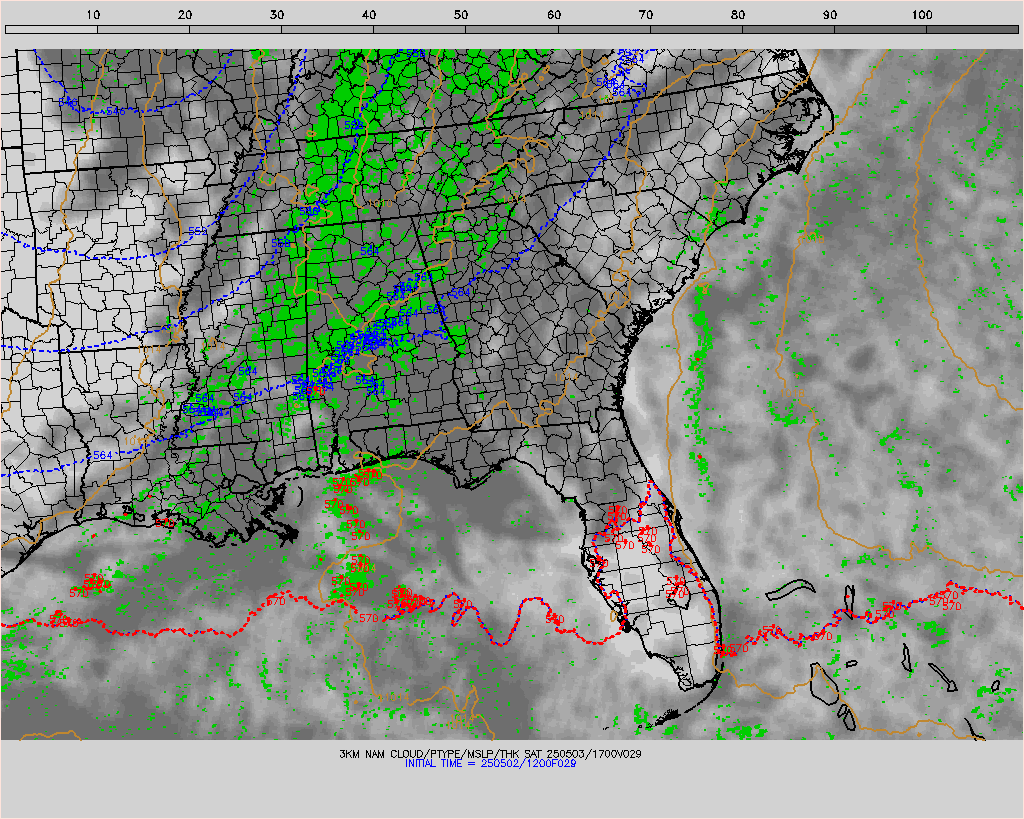Click the blue "INITIAL TIME = 250502/1200F029" text

(x=490, y=763)
